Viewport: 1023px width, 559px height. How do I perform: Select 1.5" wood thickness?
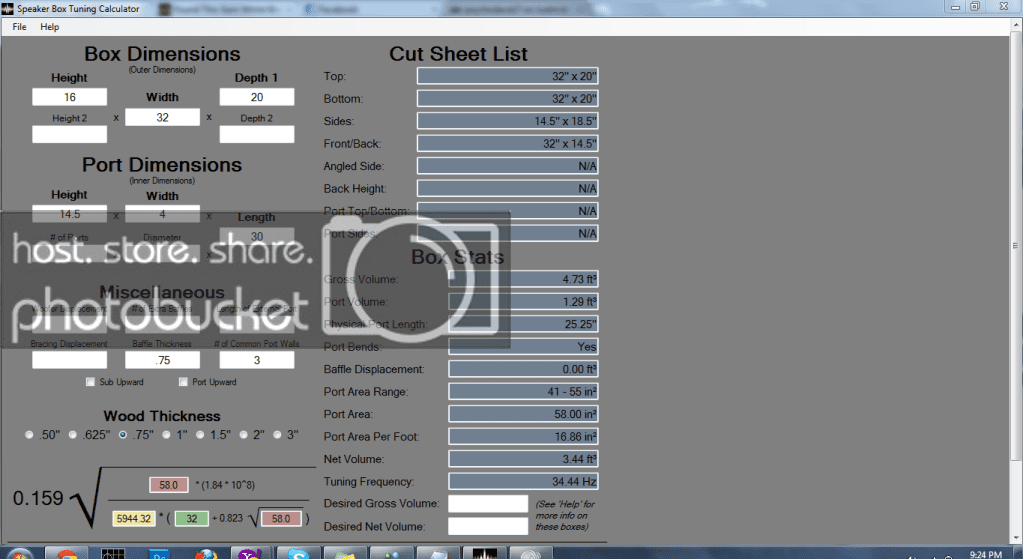200,434
